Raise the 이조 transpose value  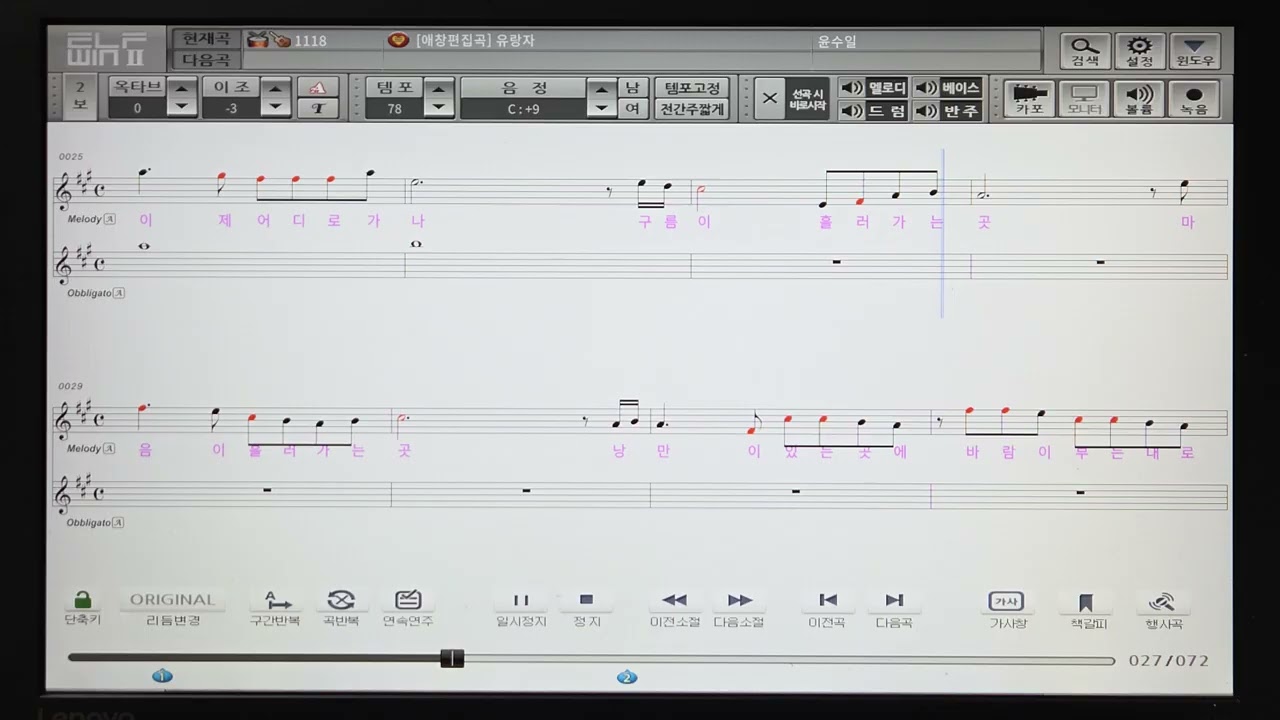coord(275,88)
